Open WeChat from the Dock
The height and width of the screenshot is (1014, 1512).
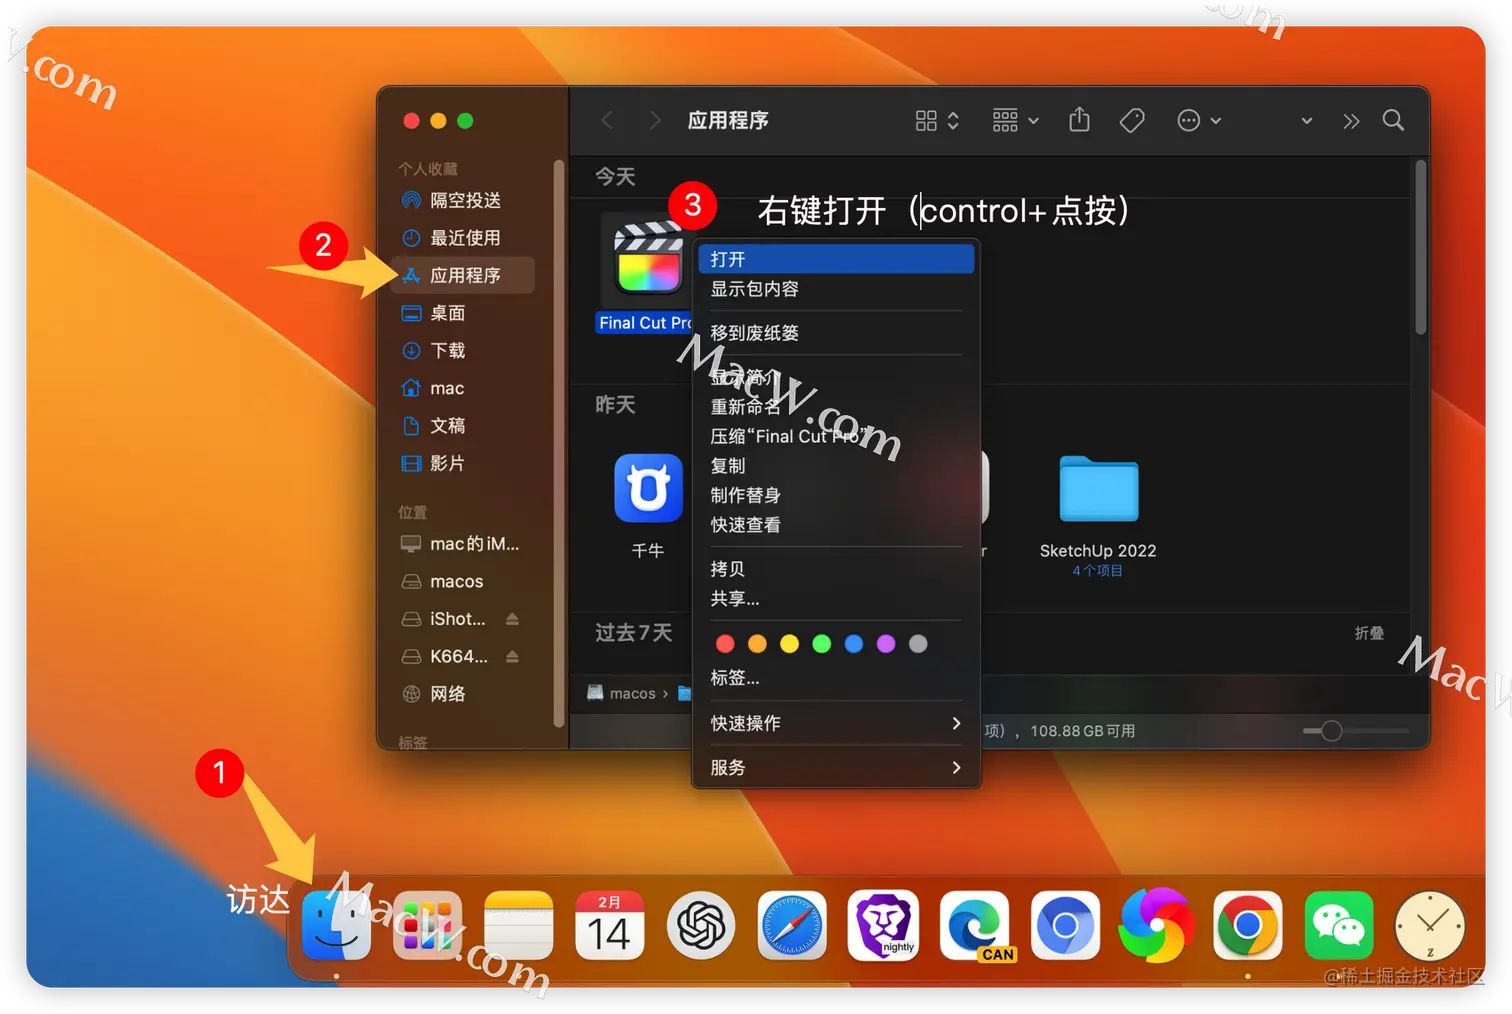coord(1339,926)
